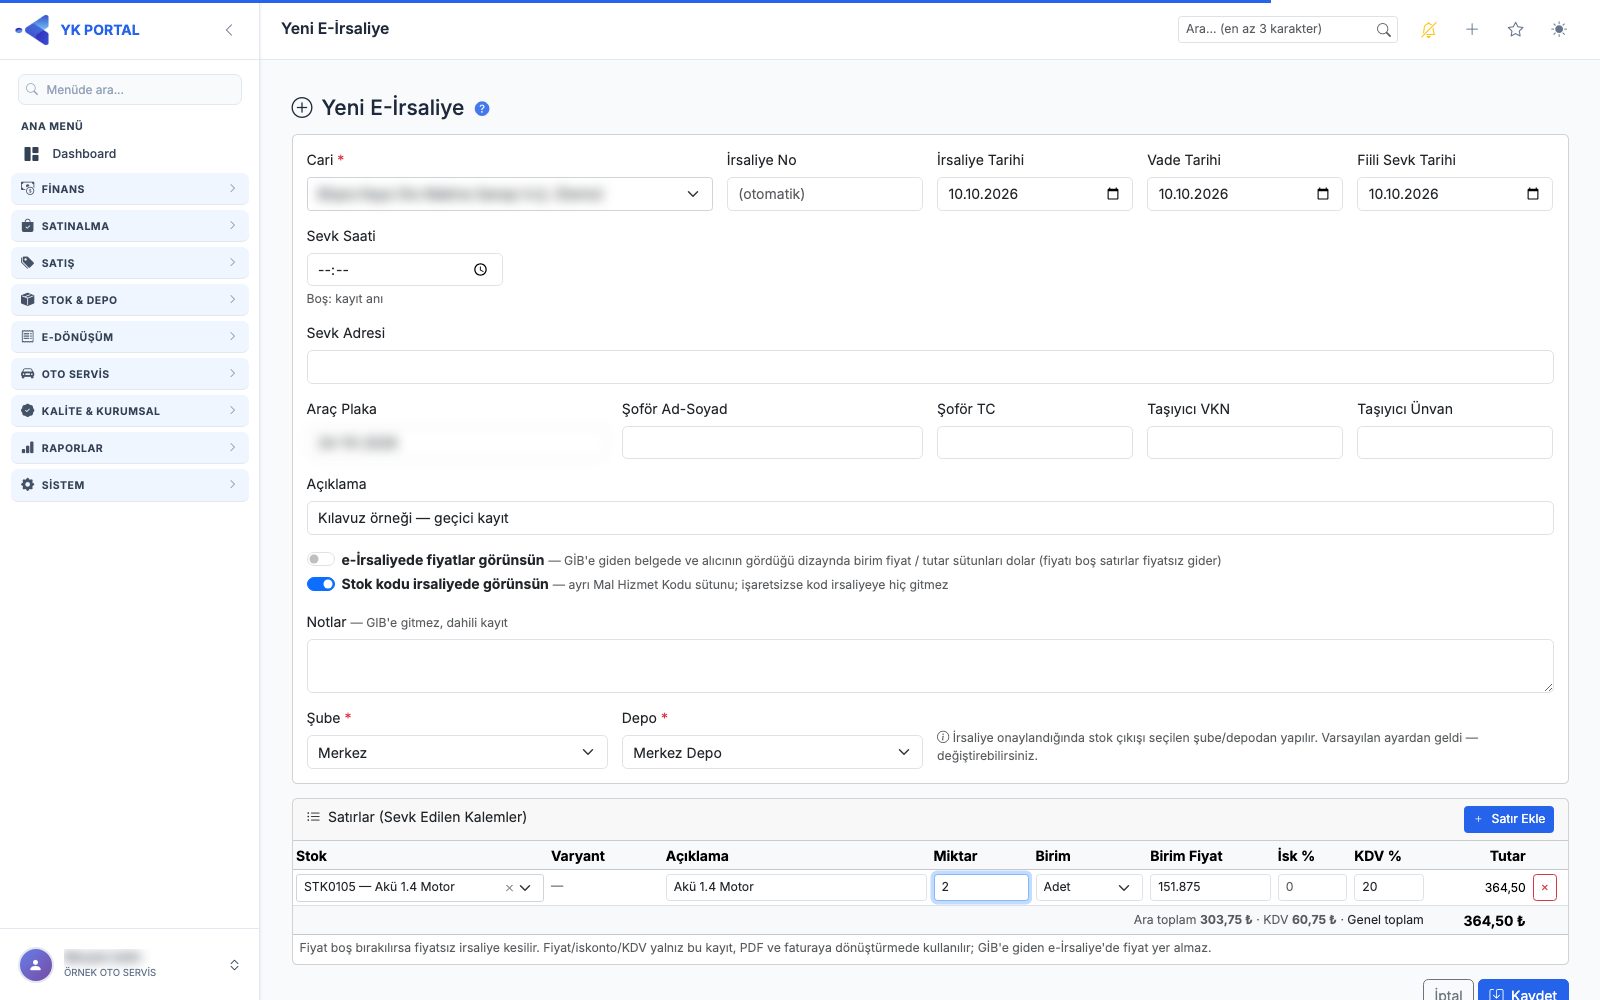
Task: Click the Sevk Adresi input field
Action: click(x=930, y=367)
